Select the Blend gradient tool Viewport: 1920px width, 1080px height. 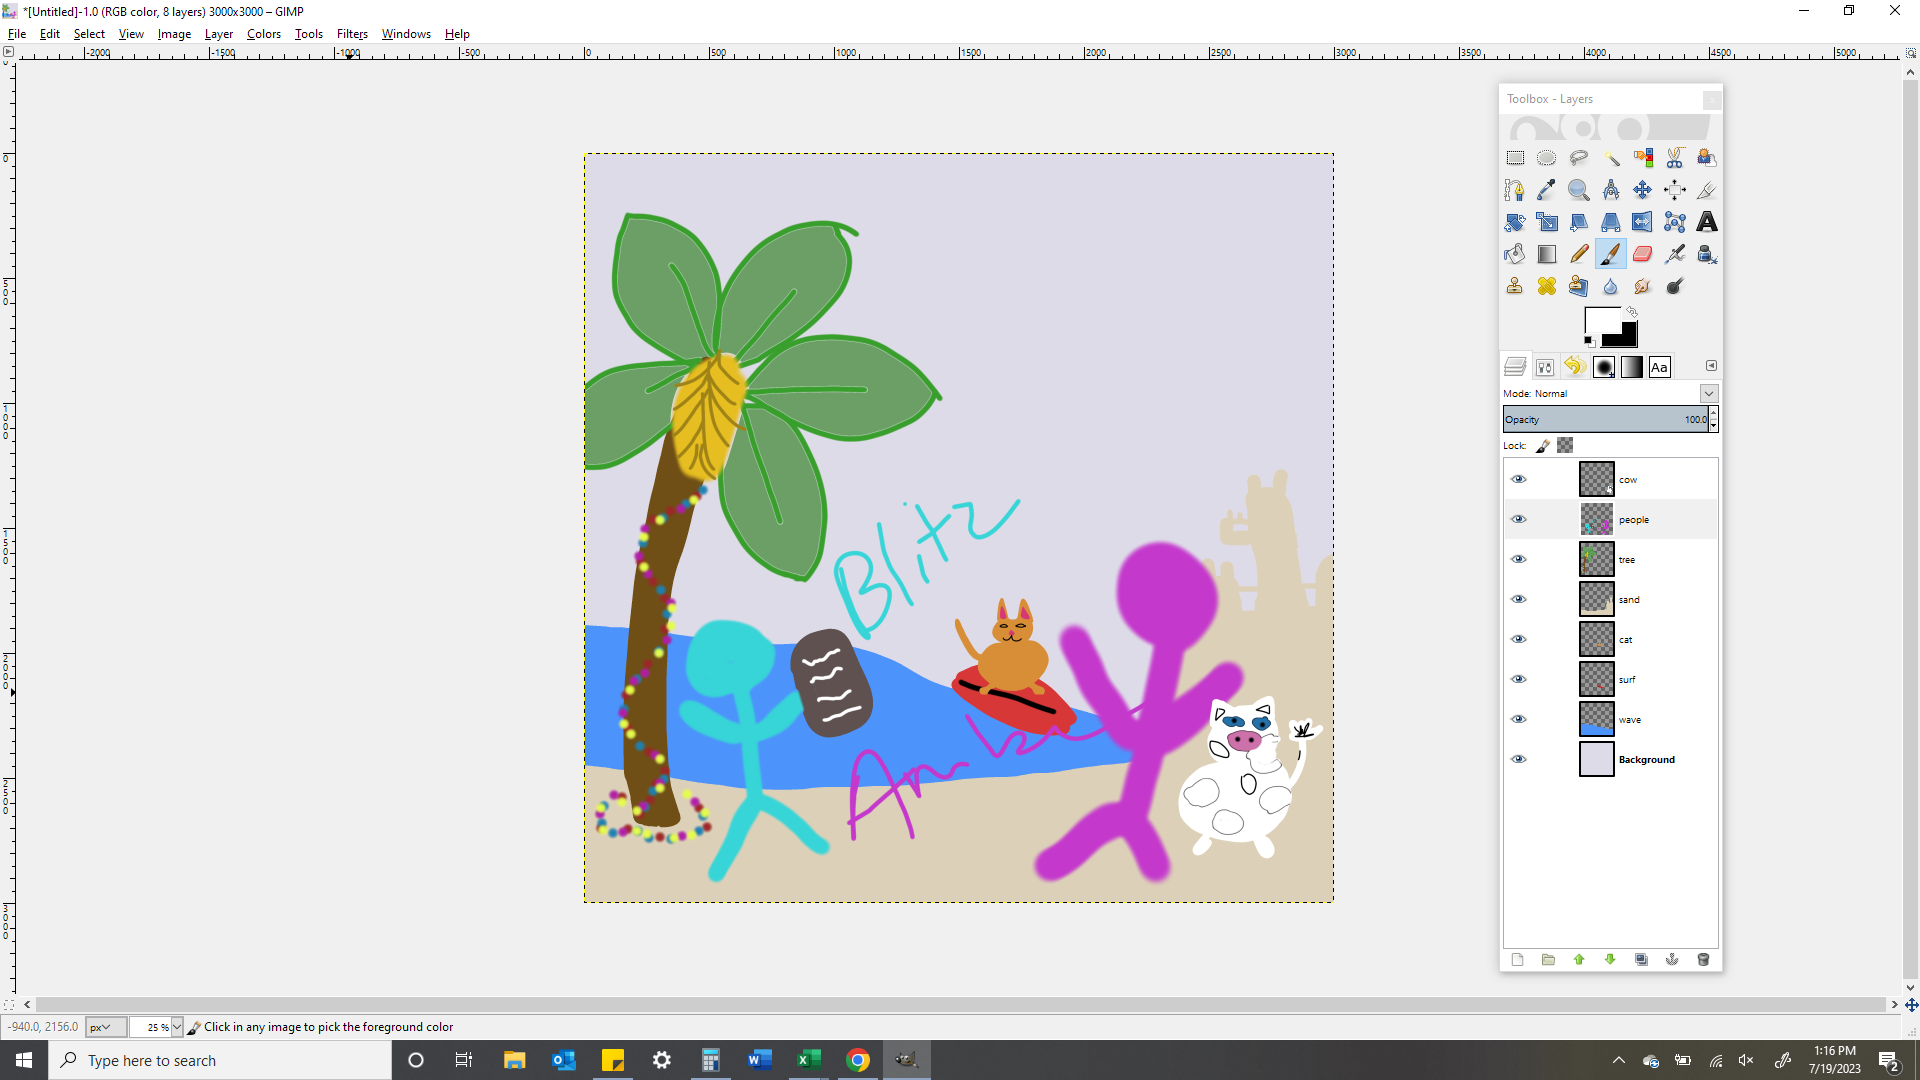point(1547,254)
